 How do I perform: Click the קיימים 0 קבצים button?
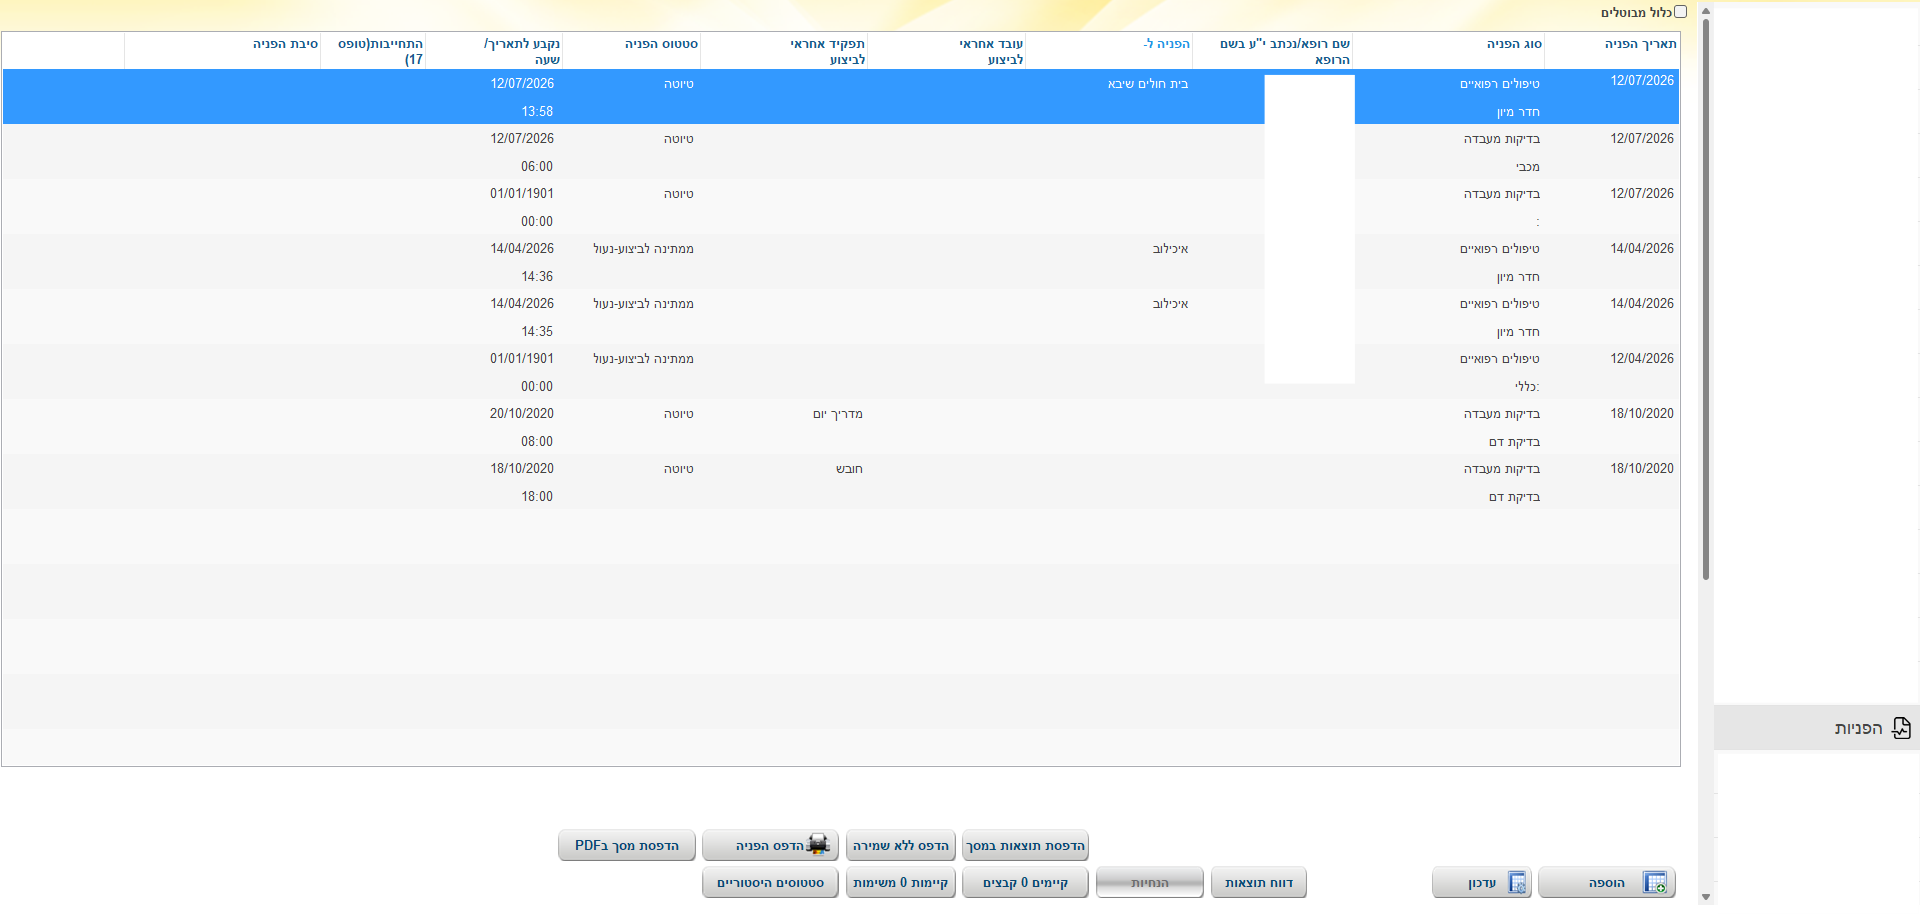pyautogui.click(x=1025, y=883)
